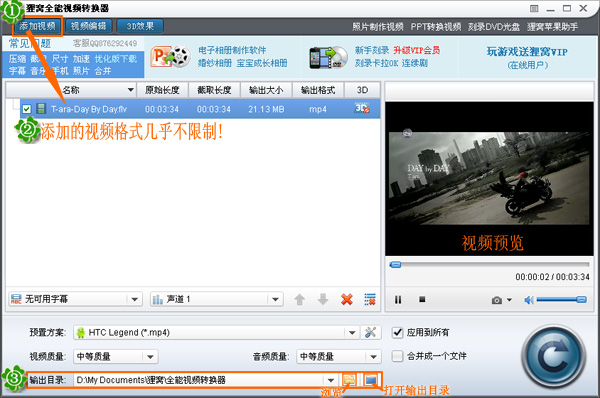Open 刻录DVD光盘 menu item

pyautogui.click(x=494, y=27)
